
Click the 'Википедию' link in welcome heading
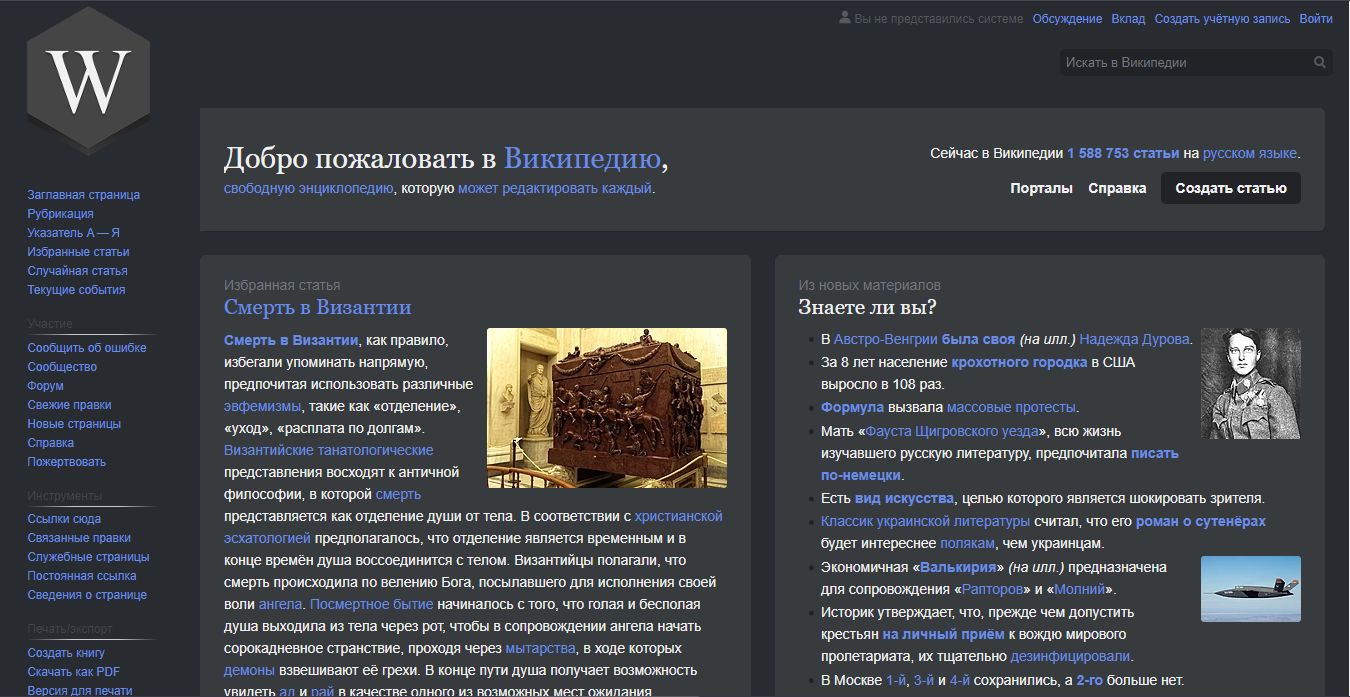582,158
